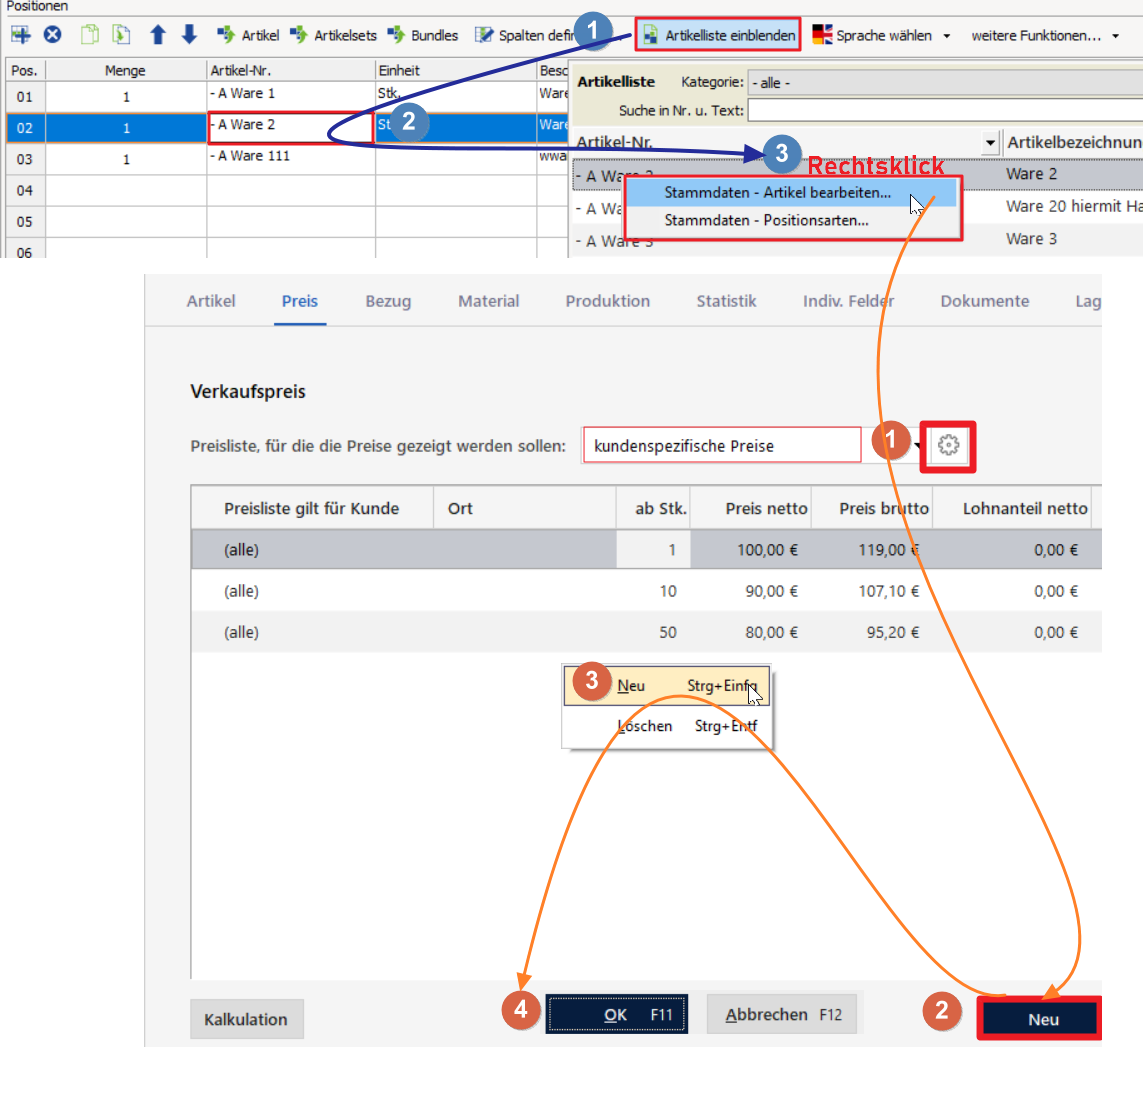This screenshot has width=1144, height=1099.
Task: Open Sprache wählen language dropdown
Action: (x=881, y=35)
